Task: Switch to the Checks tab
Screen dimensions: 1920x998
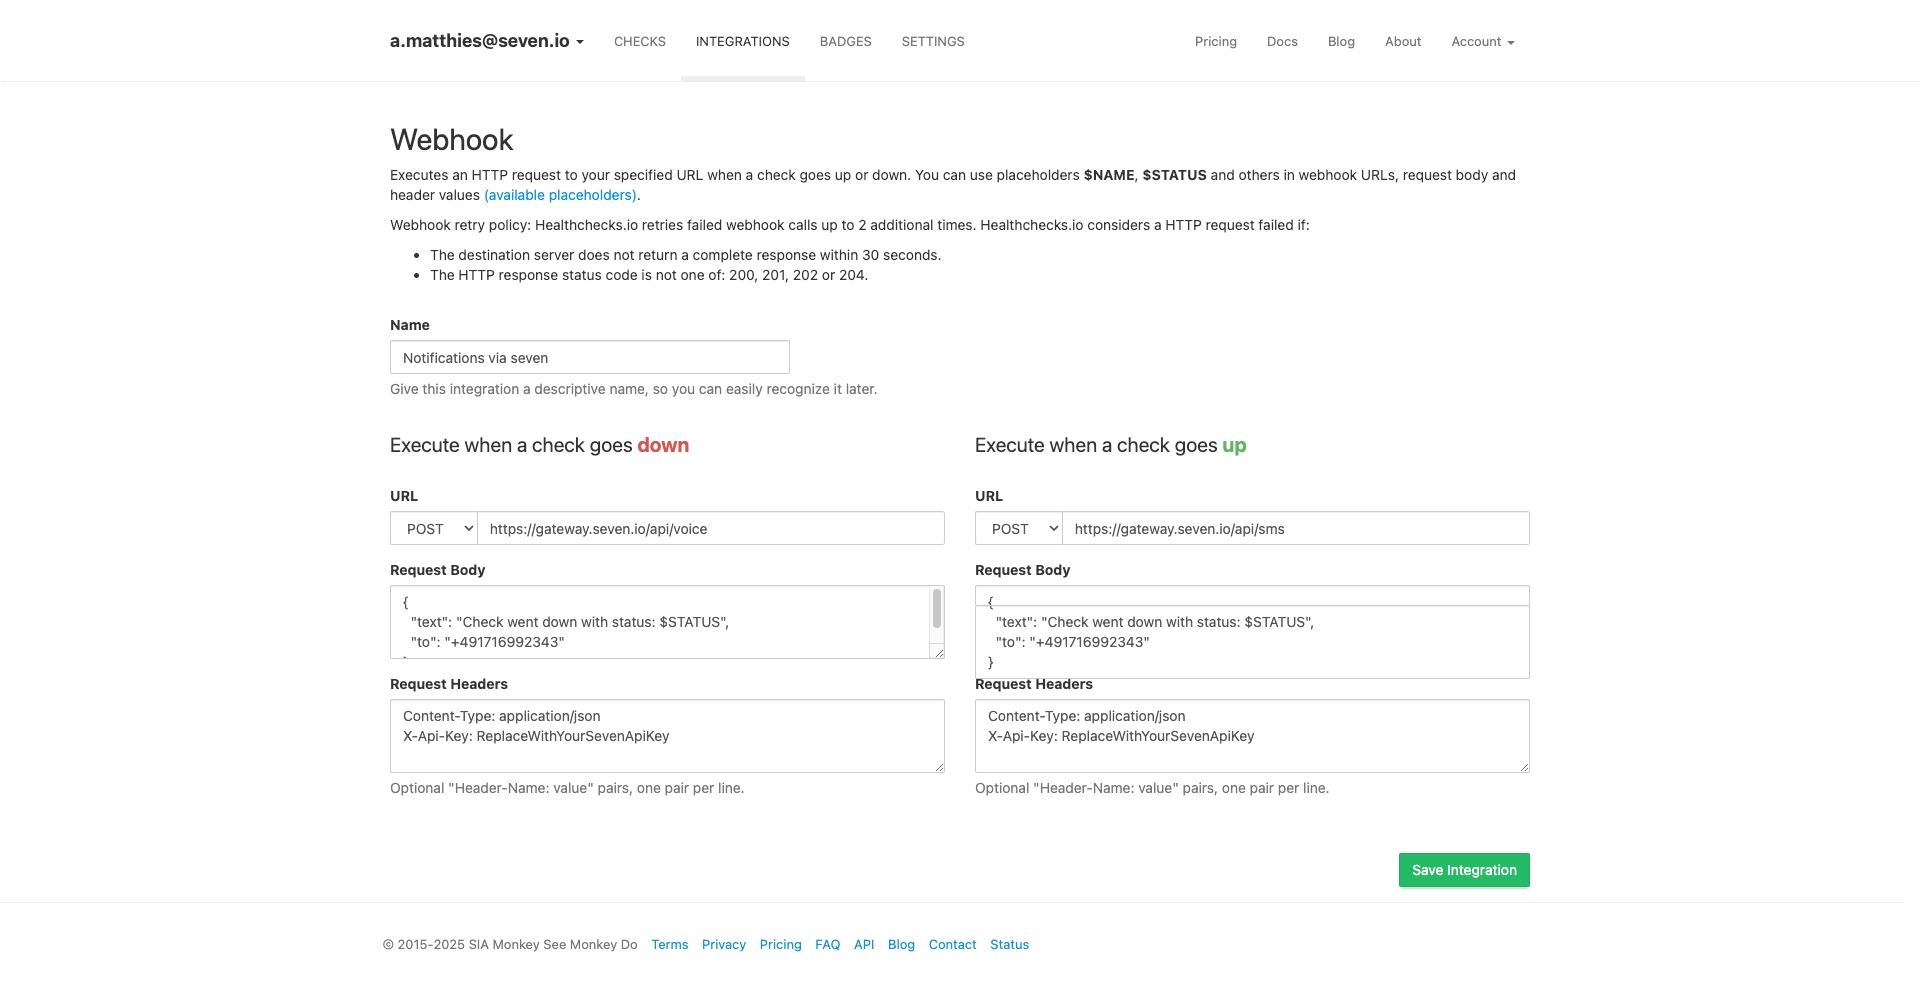Action: tap(639, 41)
